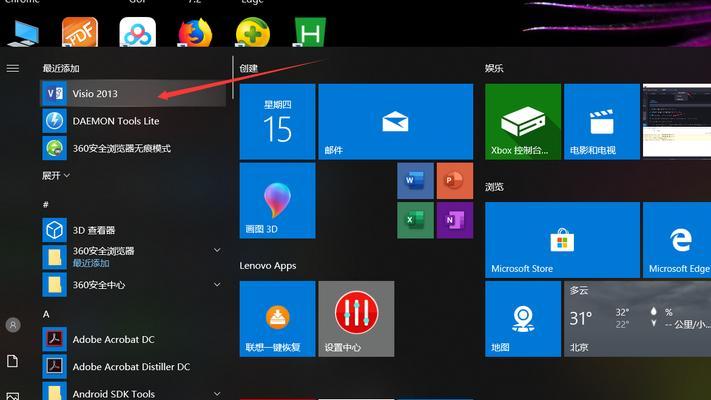Open Visio 2013 from recently added list

tap(133, 93)
